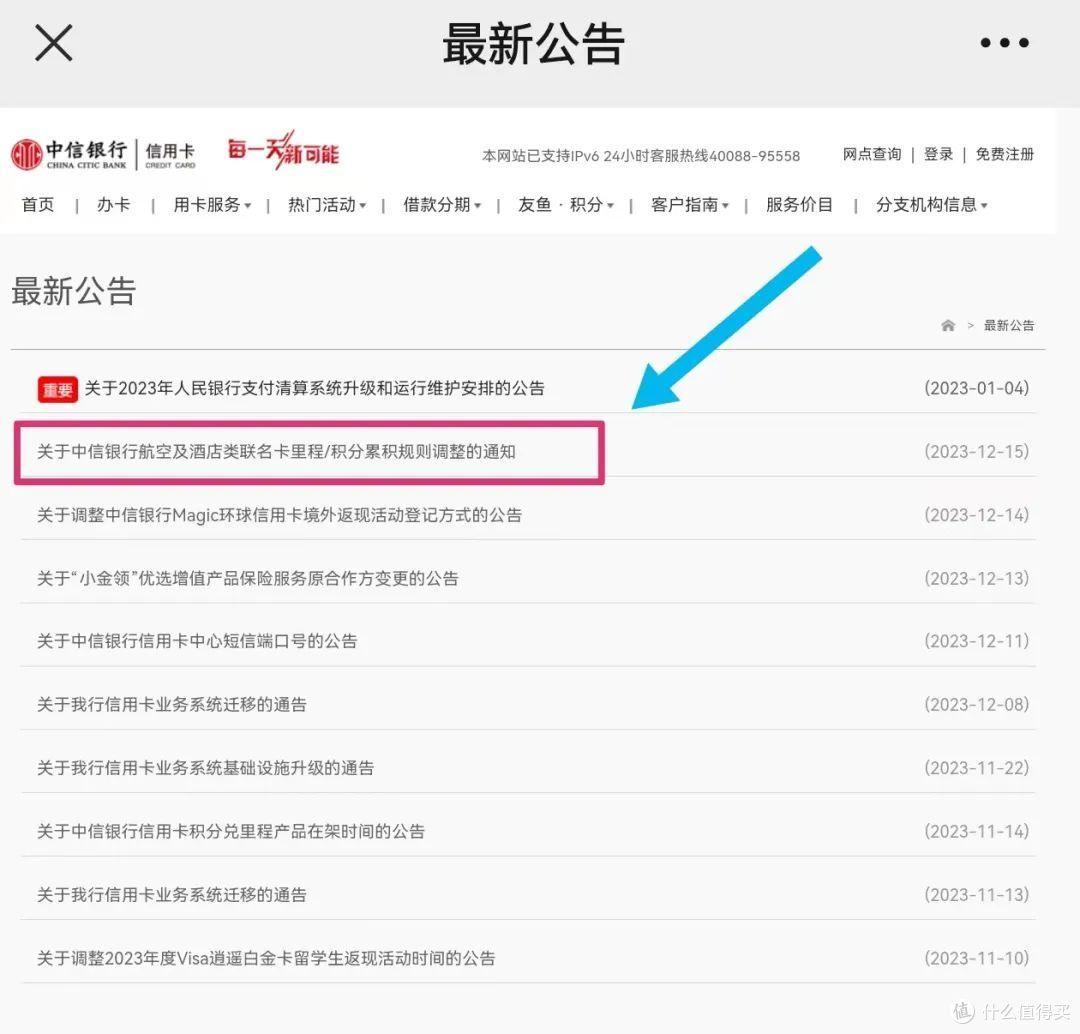Click the date (2023-01-04)

(x=976, y=389)
